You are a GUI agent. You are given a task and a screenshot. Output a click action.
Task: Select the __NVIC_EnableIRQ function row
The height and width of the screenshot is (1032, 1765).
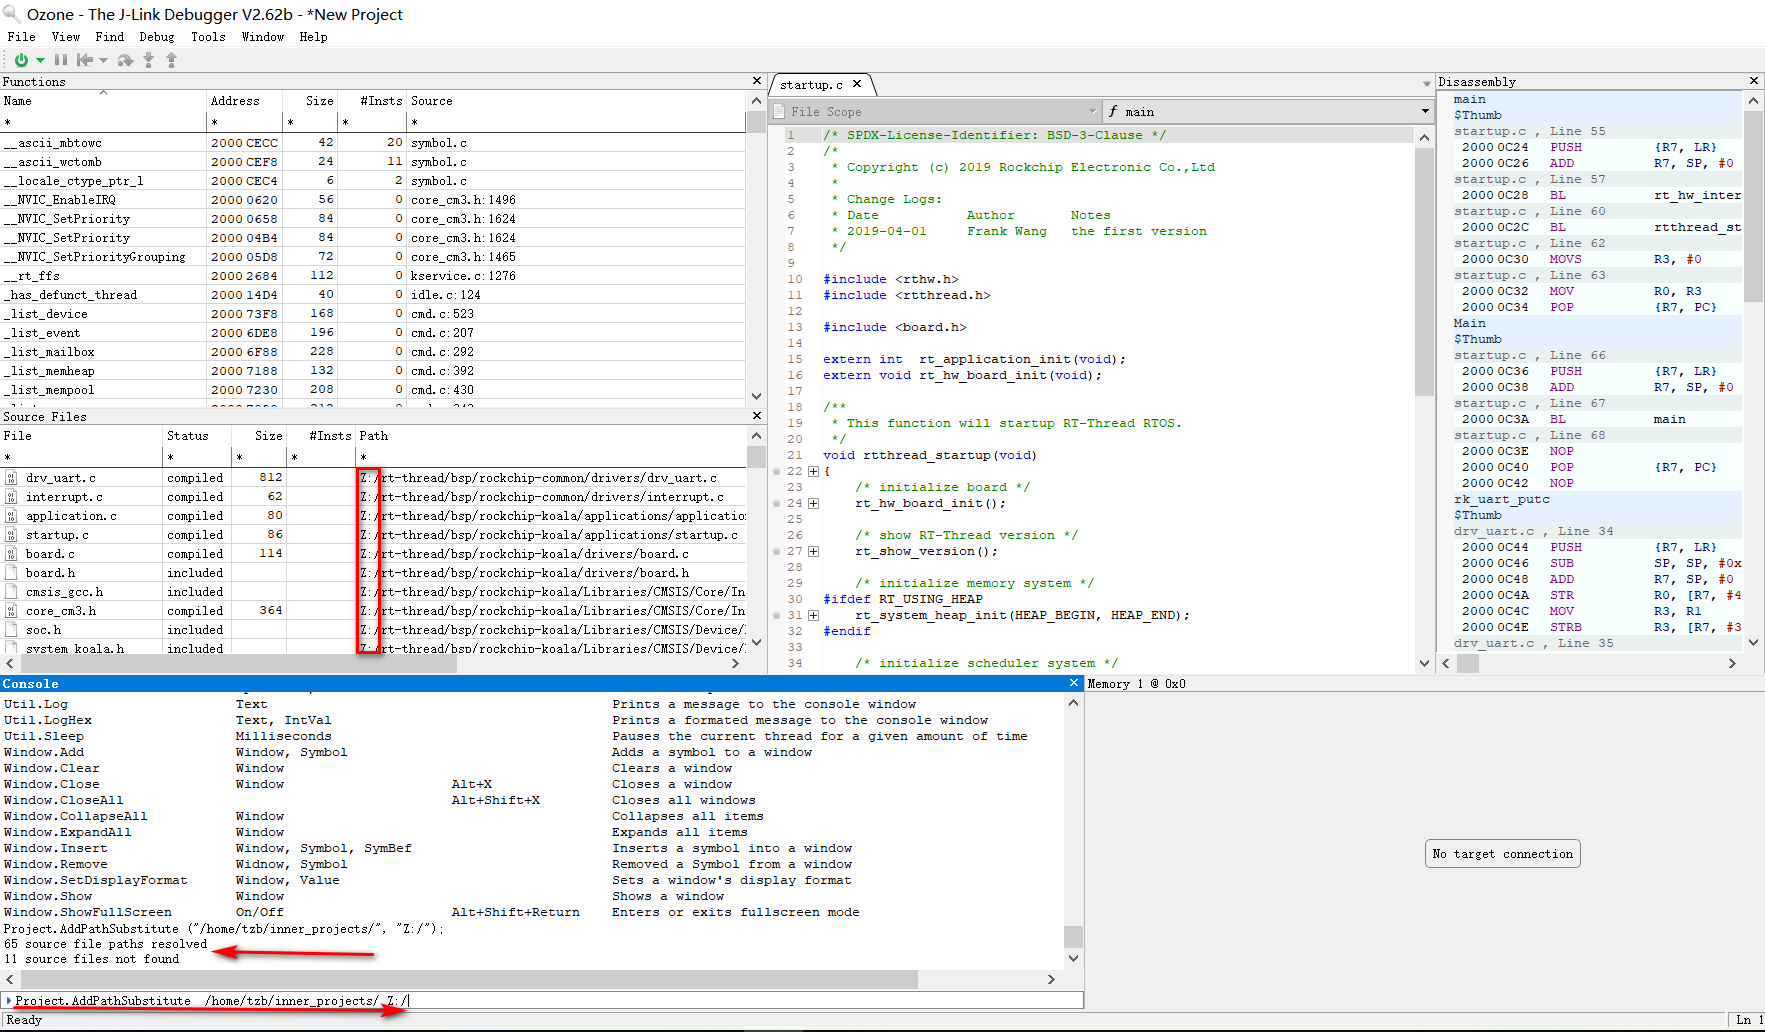click(373, 200)
